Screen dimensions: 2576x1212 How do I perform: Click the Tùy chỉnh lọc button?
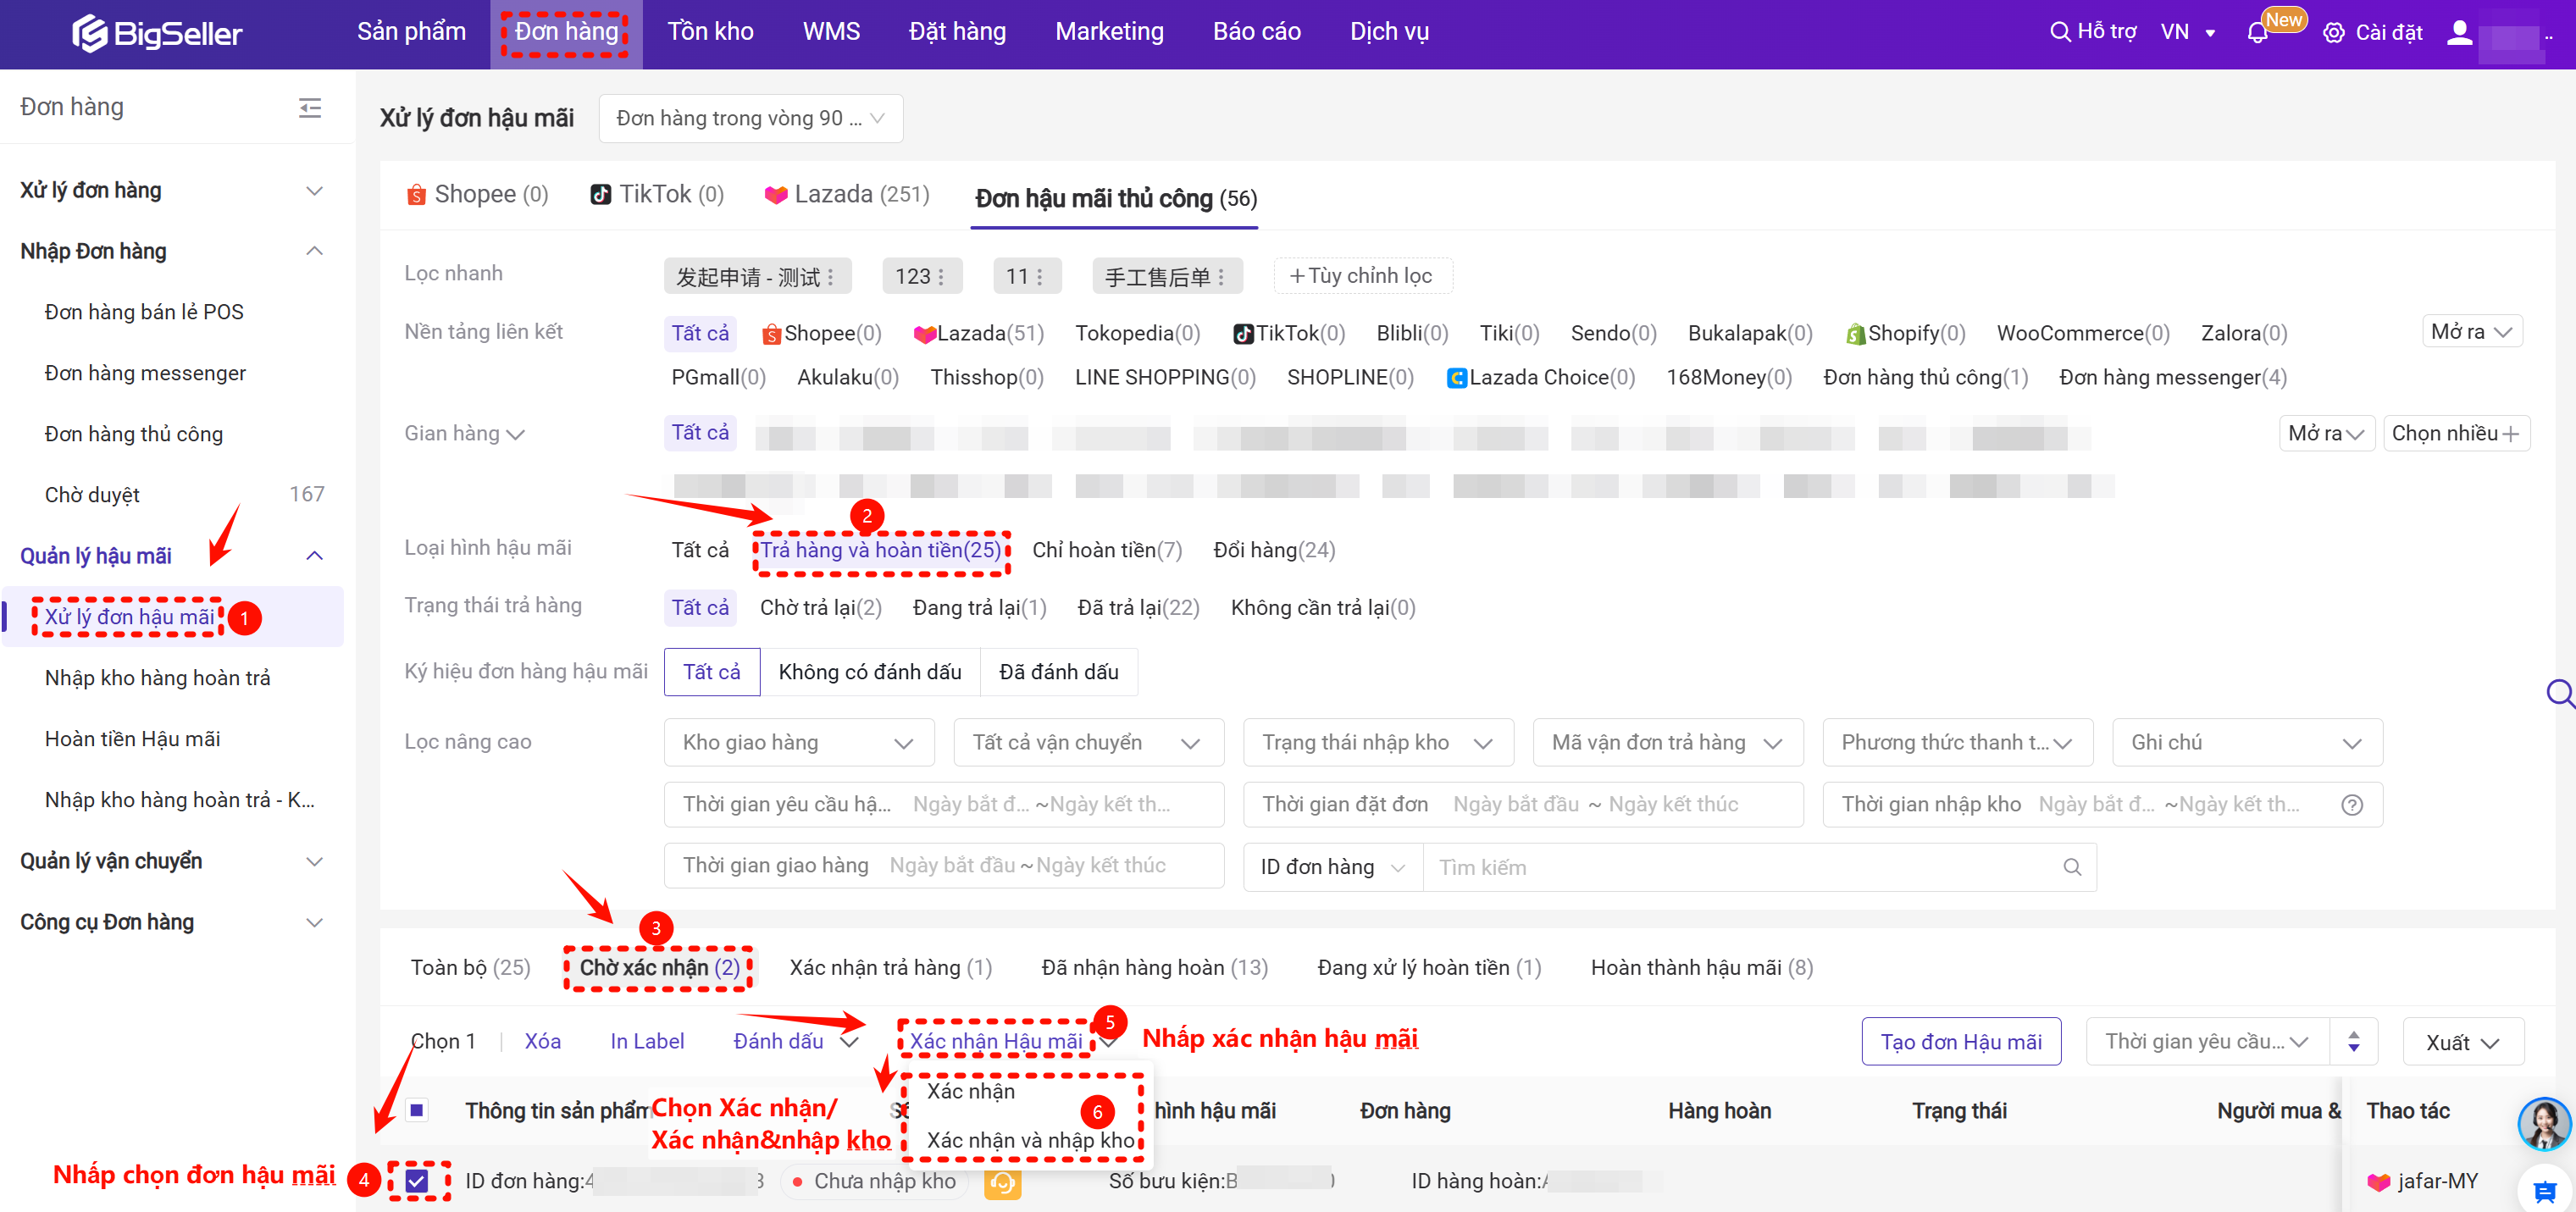(1362, 276)
